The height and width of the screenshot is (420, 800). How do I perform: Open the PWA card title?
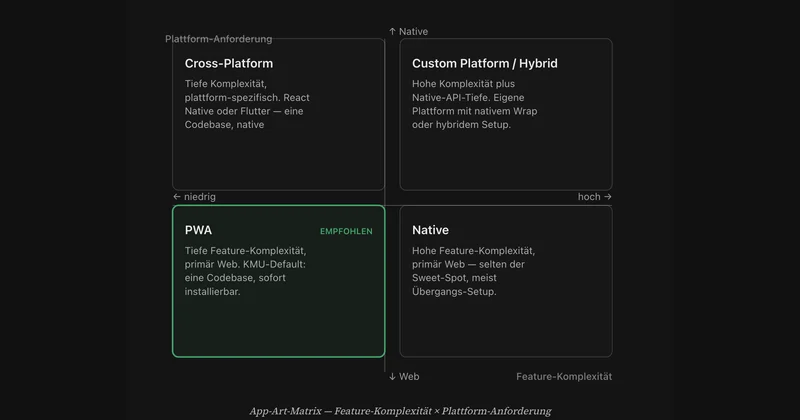click(x=198, y=230)
